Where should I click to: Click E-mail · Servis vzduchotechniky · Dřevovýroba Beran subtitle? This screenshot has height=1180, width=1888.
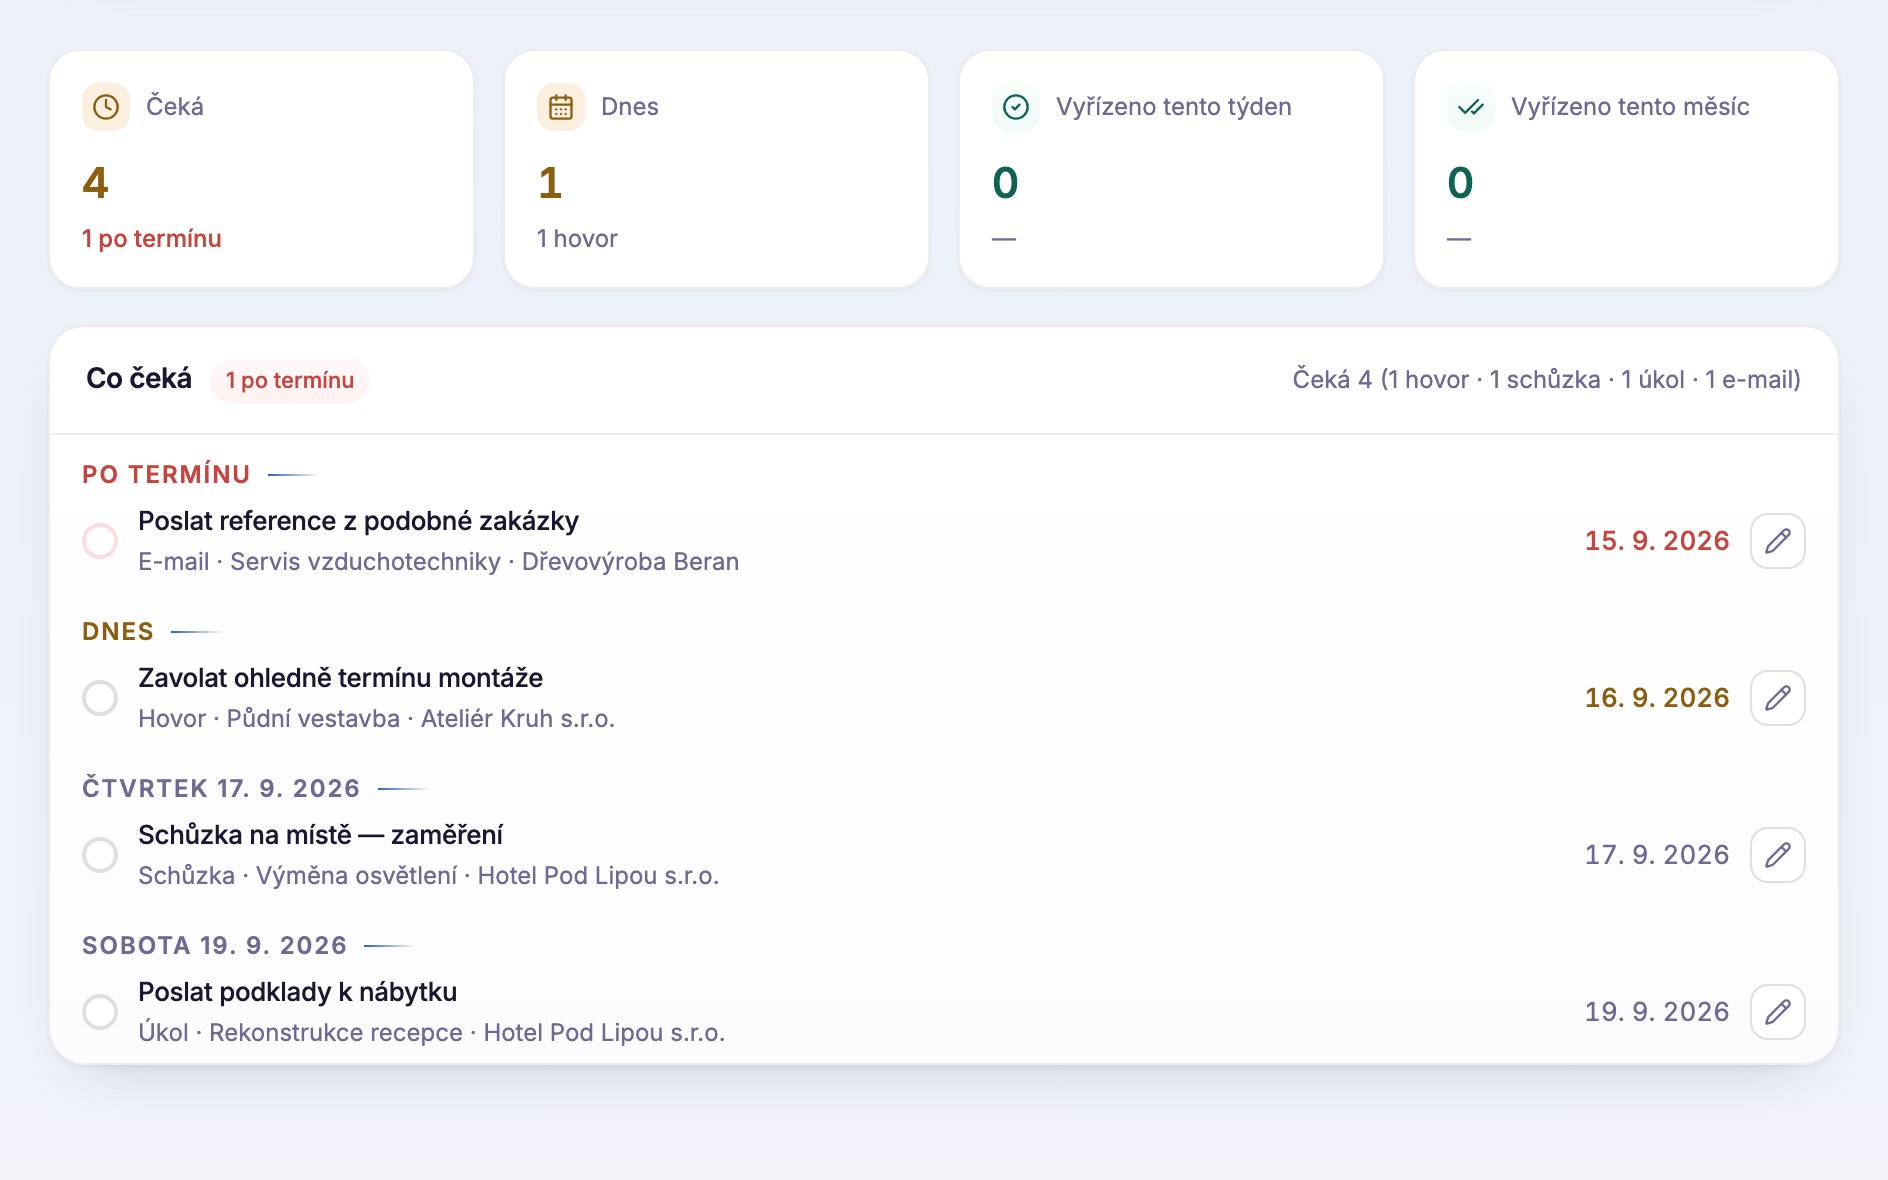438,562
